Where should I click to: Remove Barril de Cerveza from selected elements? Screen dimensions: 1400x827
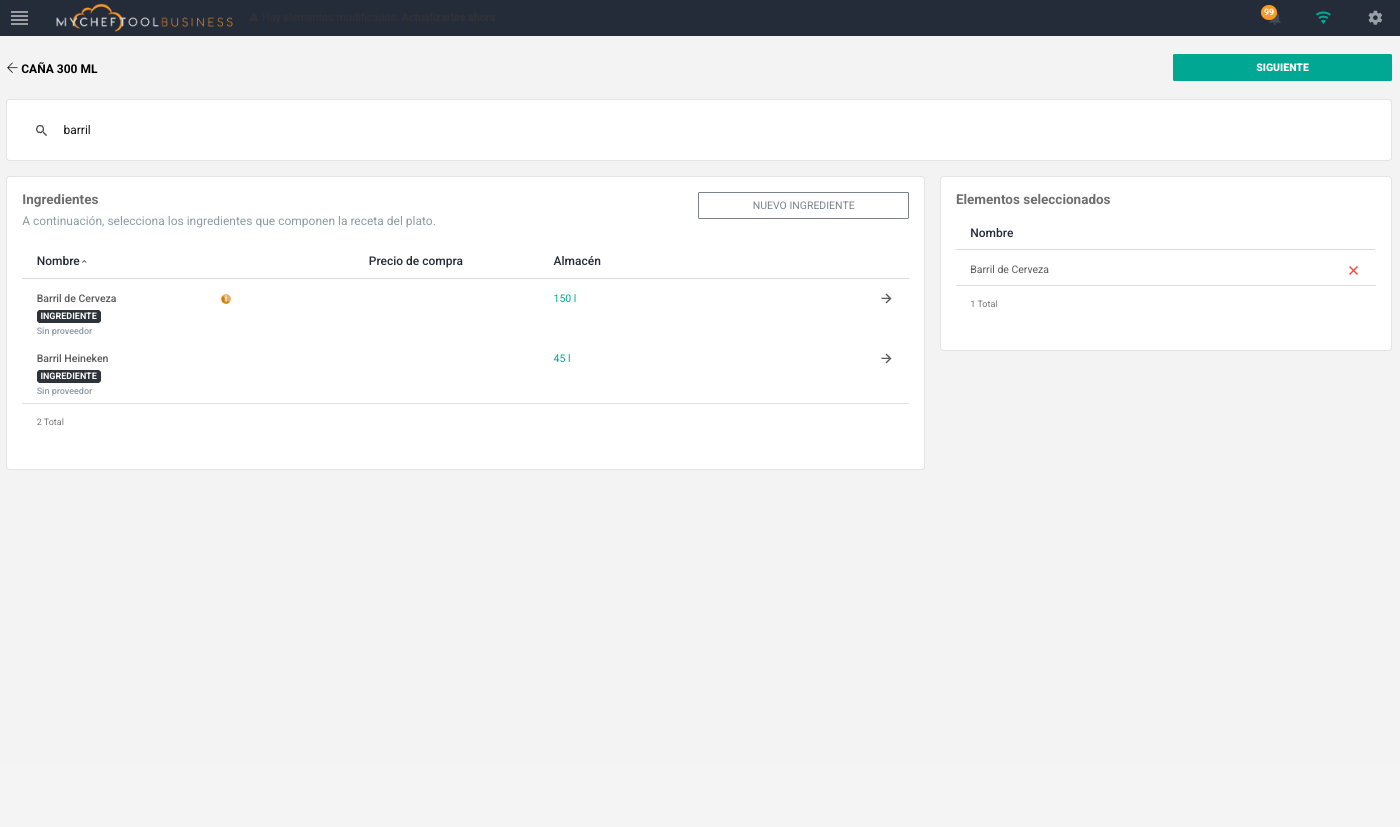click(1353, 270)
